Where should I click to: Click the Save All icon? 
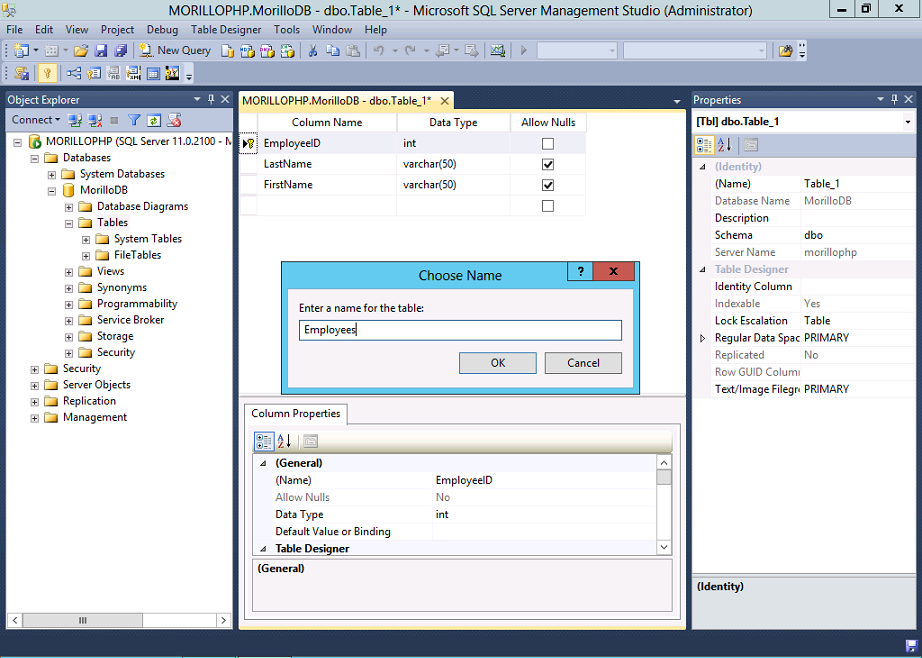(121, 51)
